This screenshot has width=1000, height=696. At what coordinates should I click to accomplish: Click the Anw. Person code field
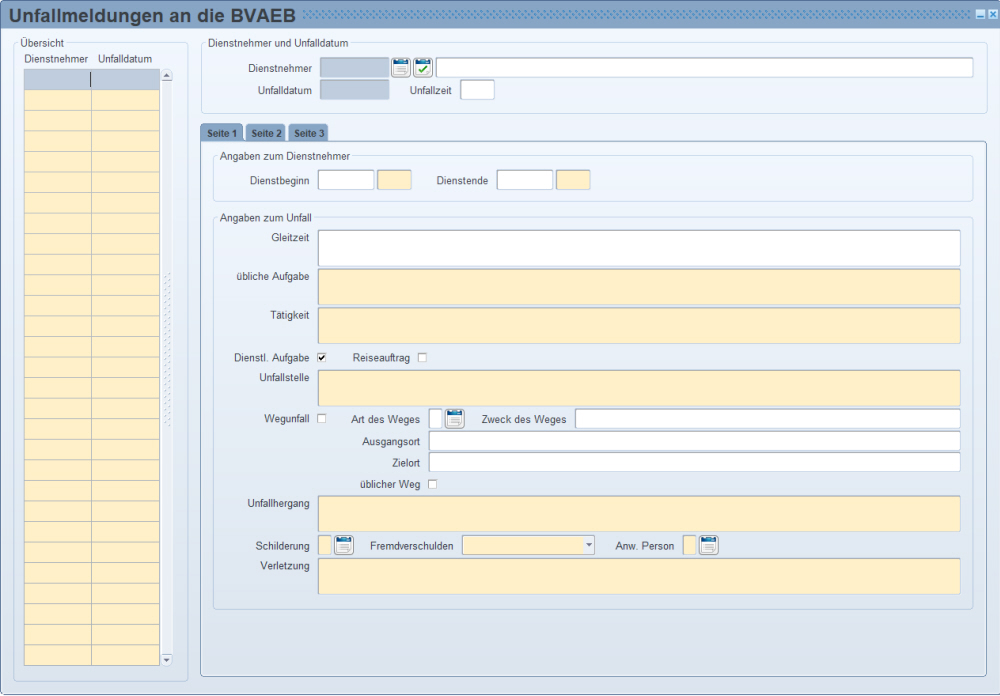(689, 545)
